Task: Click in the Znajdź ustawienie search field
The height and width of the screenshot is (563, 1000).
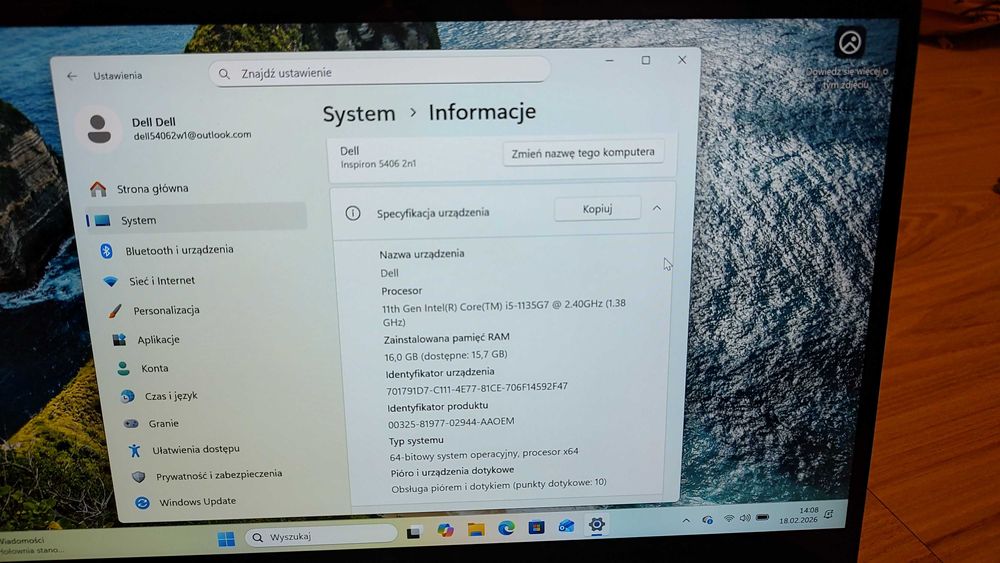Action: 380,71
